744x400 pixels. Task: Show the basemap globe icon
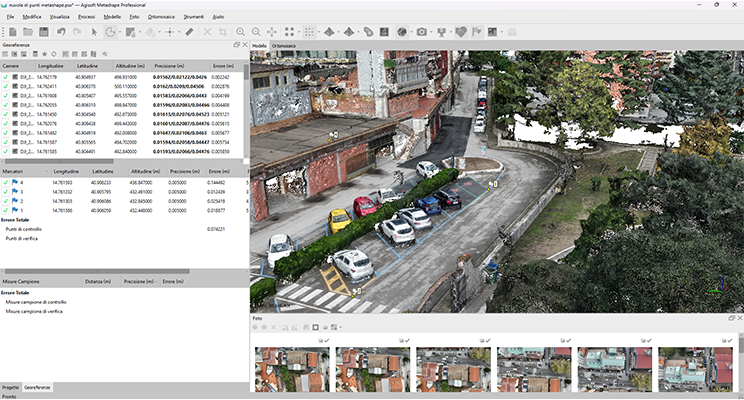(x=402, y=32)
